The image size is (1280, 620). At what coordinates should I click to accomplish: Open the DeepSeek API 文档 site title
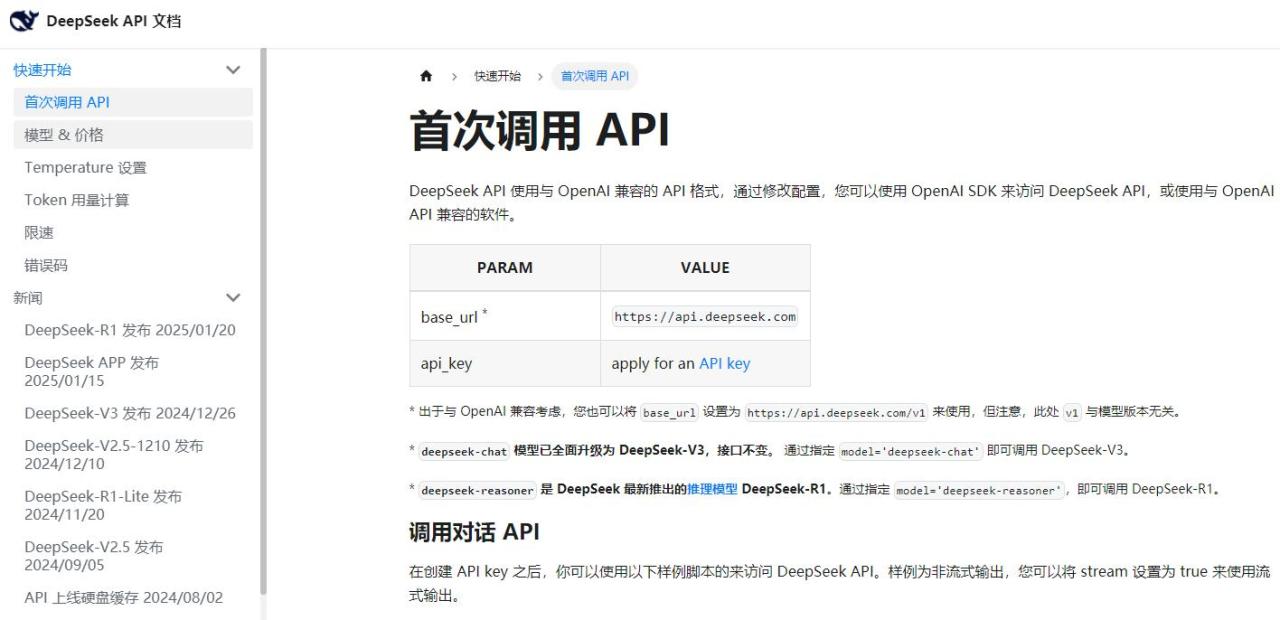(x=114, y=21)
